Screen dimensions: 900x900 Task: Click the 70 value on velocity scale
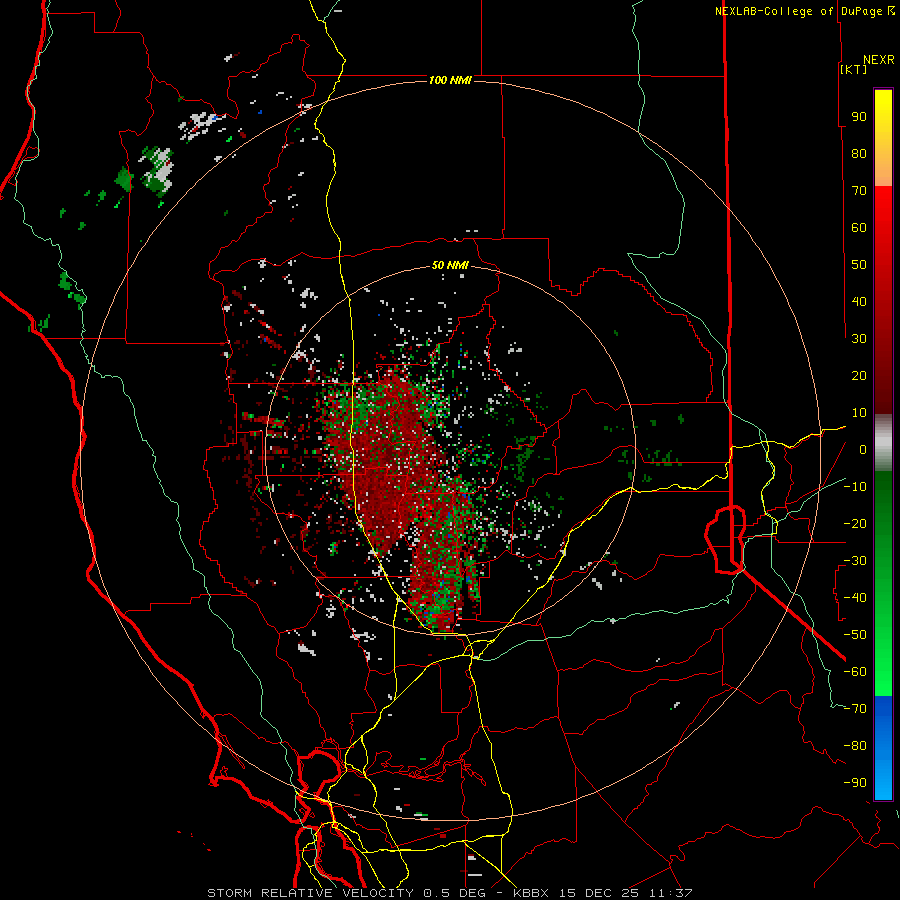coord(859,191)
